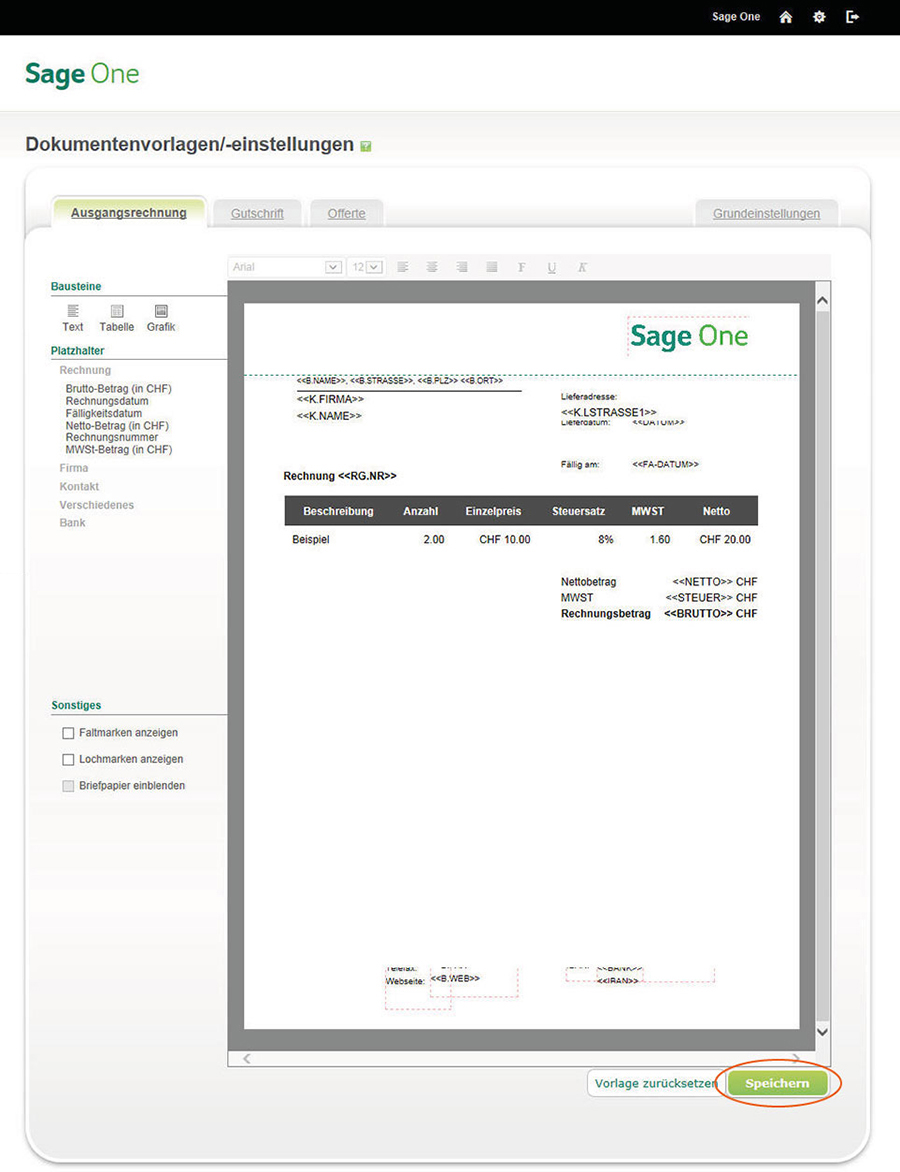Screen dimensions: 900x1172
Task: Click the Speichern button
Action: (777, 1083)
